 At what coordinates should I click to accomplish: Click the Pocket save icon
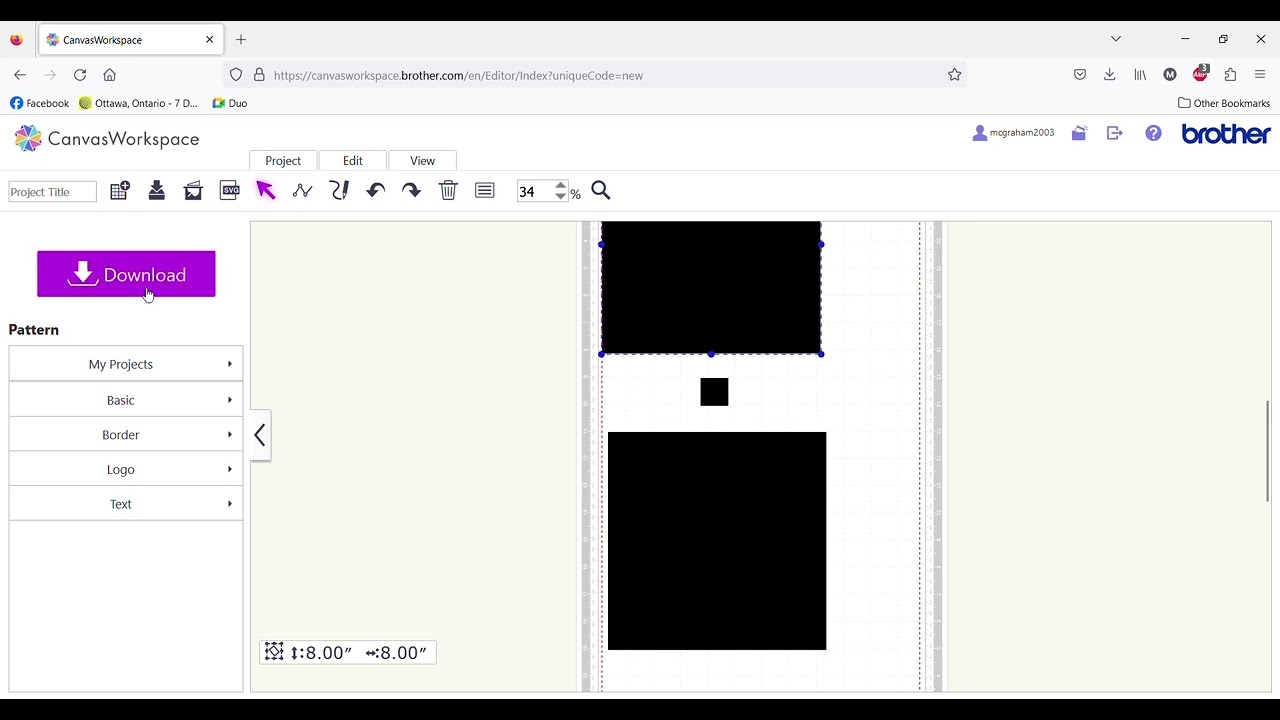(1080, 75)
